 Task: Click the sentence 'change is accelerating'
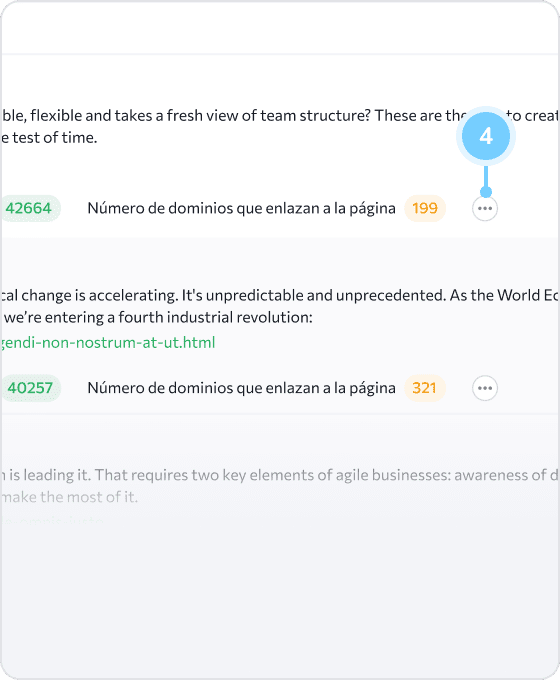[89, 295]
